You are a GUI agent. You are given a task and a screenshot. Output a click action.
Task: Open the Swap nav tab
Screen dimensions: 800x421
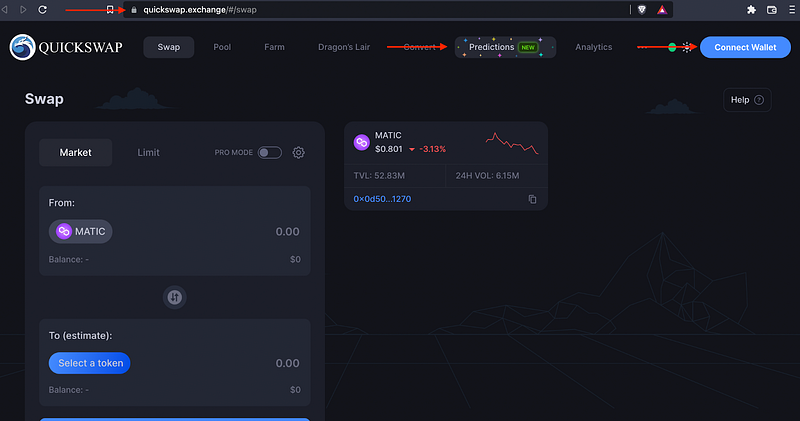click(168, 47)
